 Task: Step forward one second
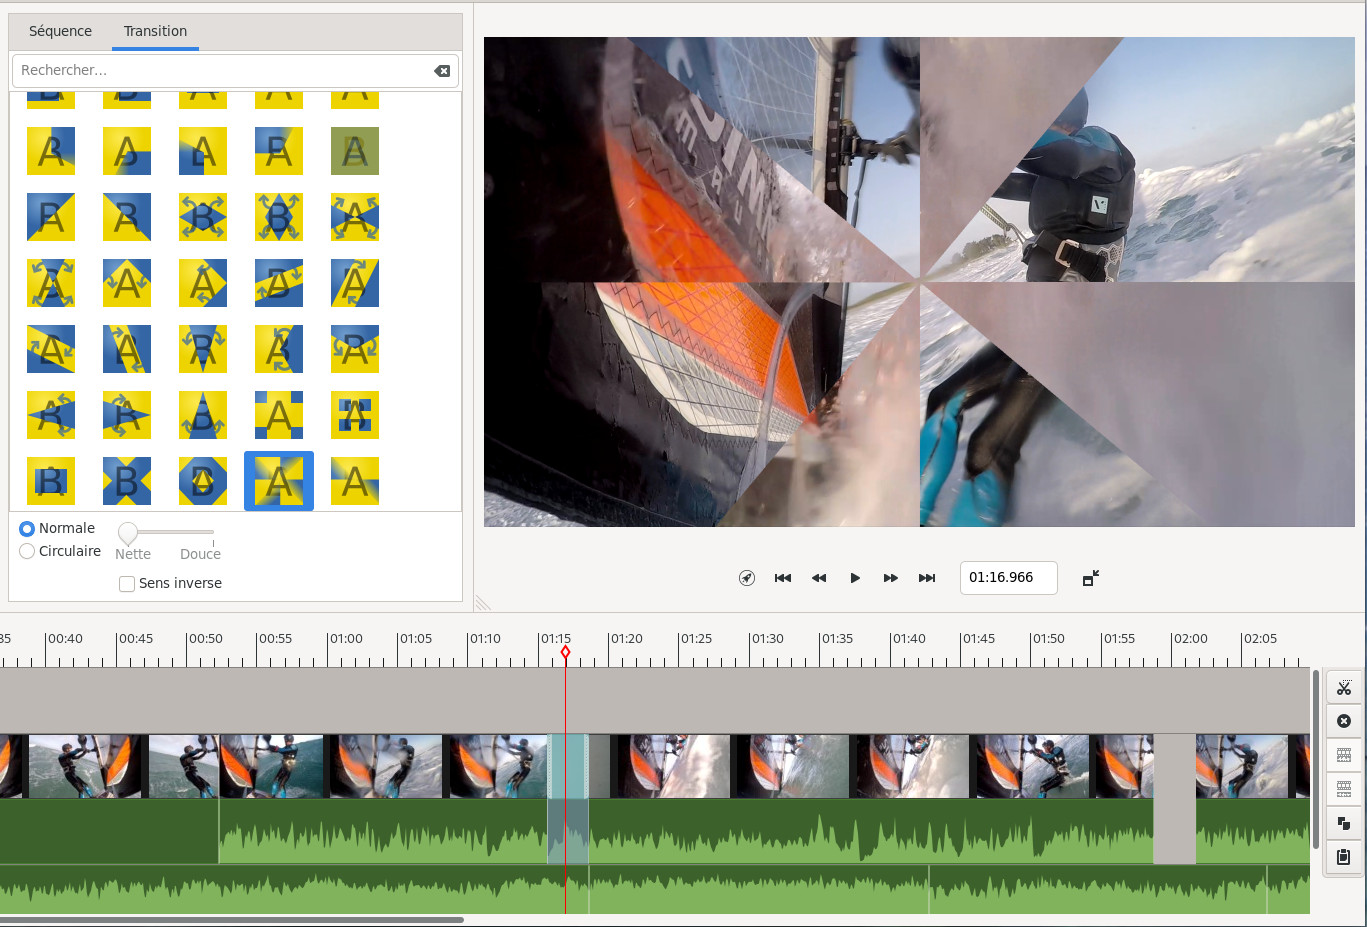tap(891, 578)
